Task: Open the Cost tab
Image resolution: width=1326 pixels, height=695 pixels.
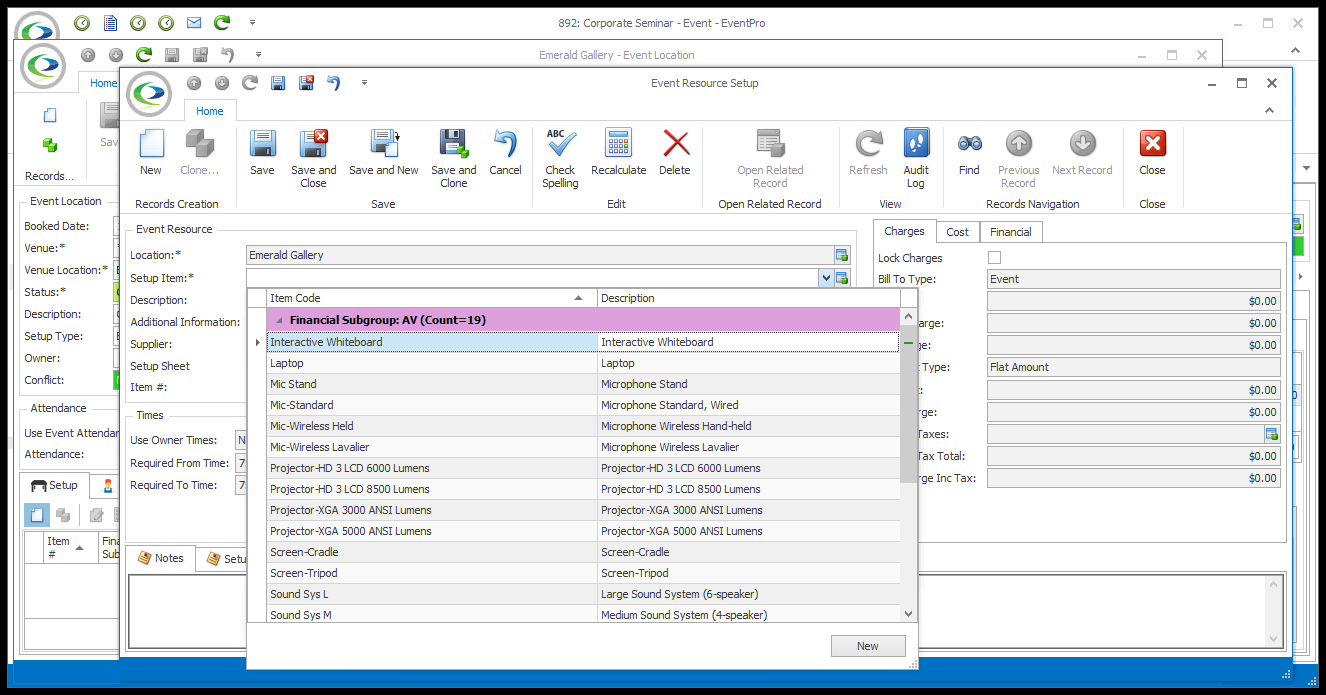Action: point(958,232)
